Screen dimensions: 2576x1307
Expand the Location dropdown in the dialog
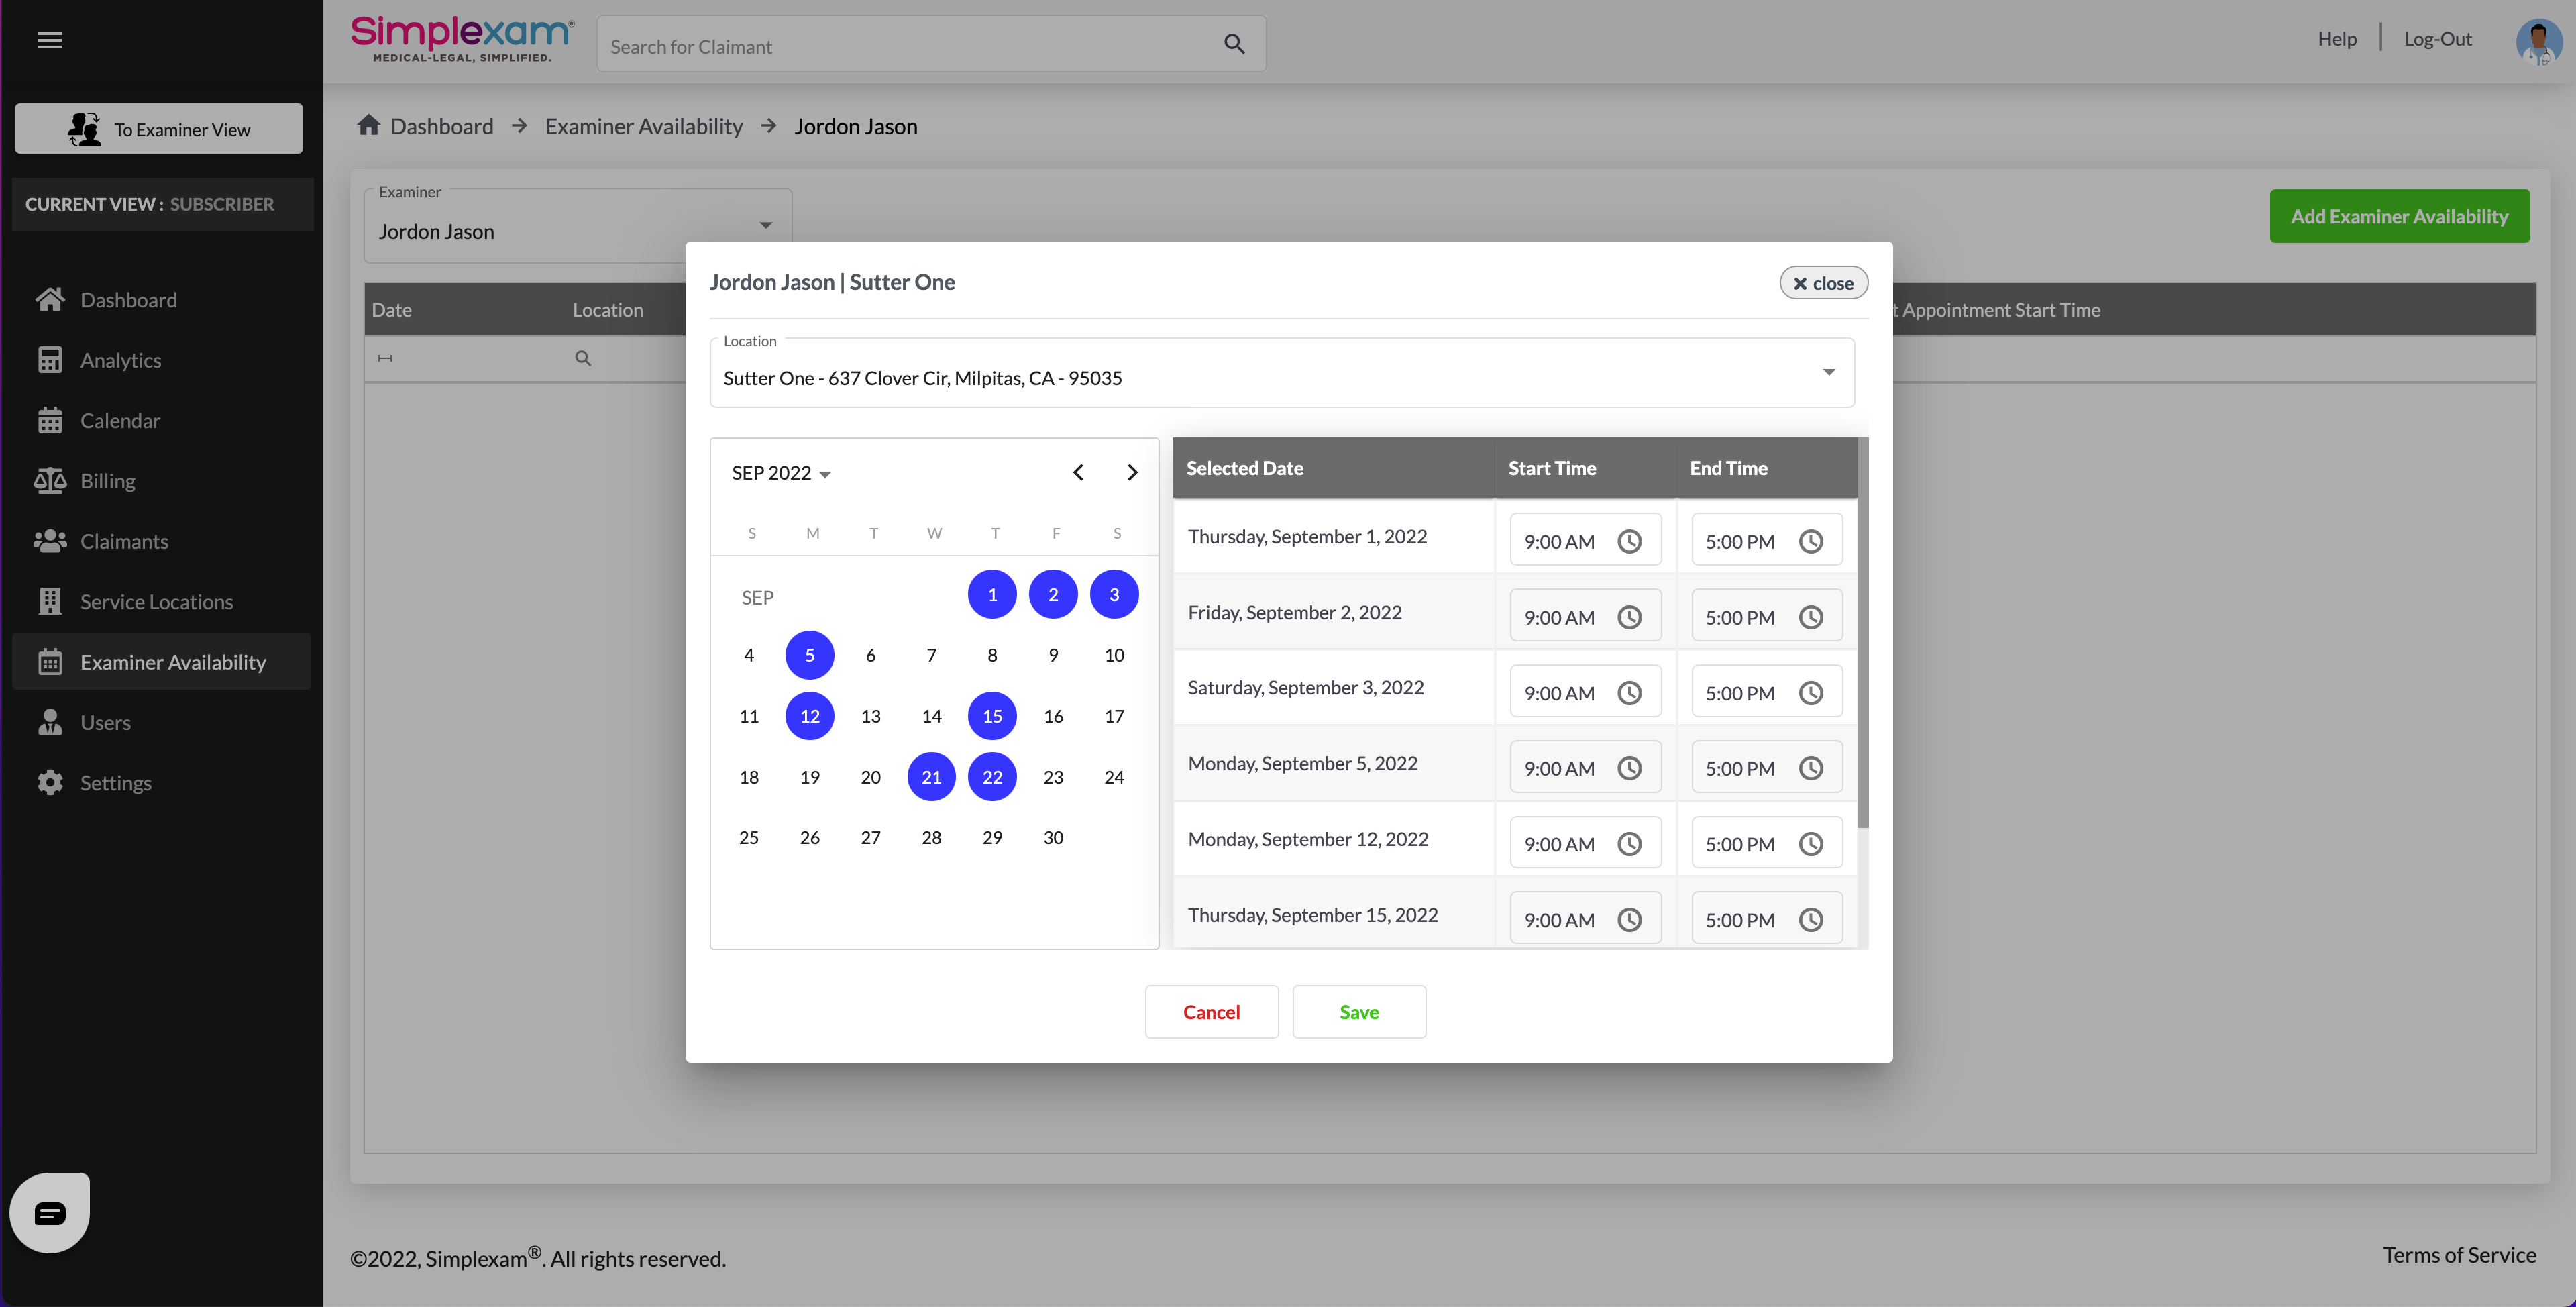click(x=1828, y=372)
